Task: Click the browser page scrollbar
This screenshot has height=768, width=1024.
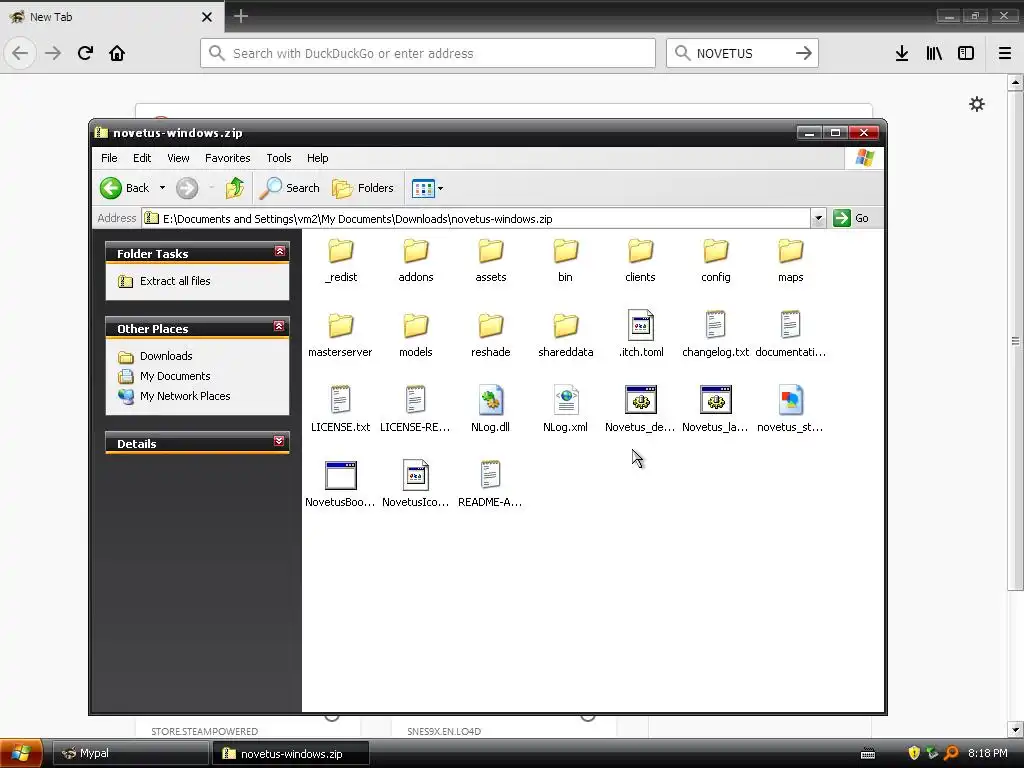Action: 1015,340
